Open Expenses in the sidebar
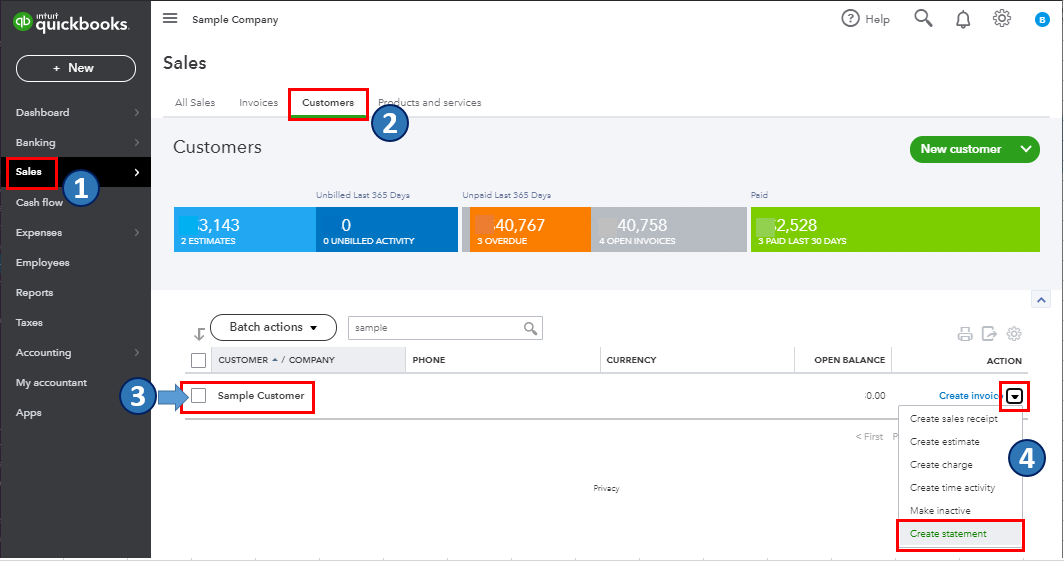The image size is (1064, 561). [39, 233]
